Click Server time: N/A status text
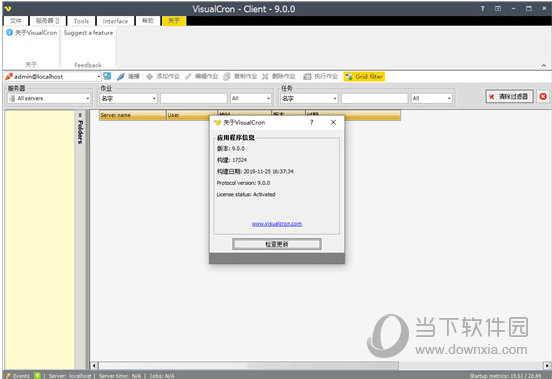Viewport: 552px width, 379px height. pyautogui.click(x=120, y=376)
